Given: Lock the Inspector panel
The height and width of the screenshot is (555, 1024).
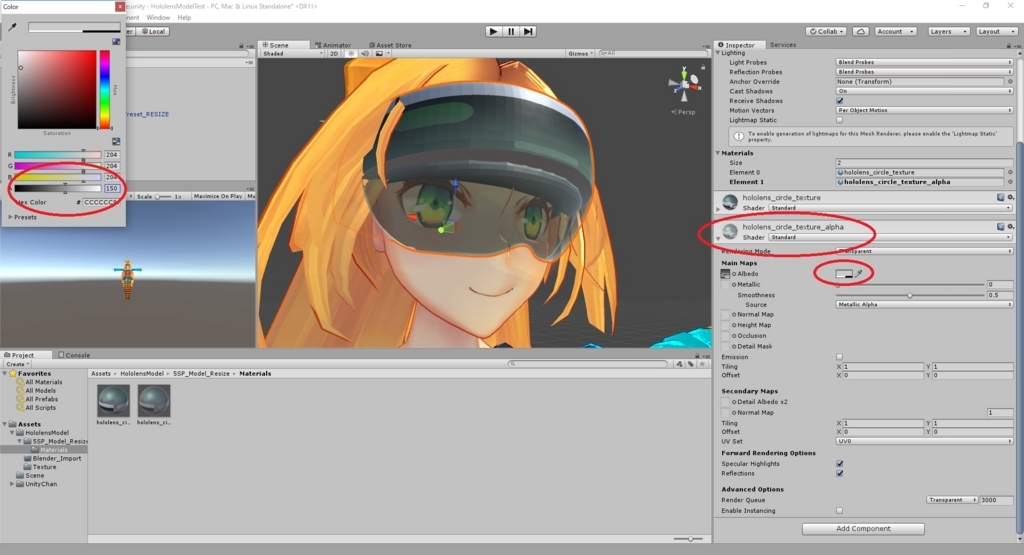Looking at the screenshot, I should tap(1008, 45).
